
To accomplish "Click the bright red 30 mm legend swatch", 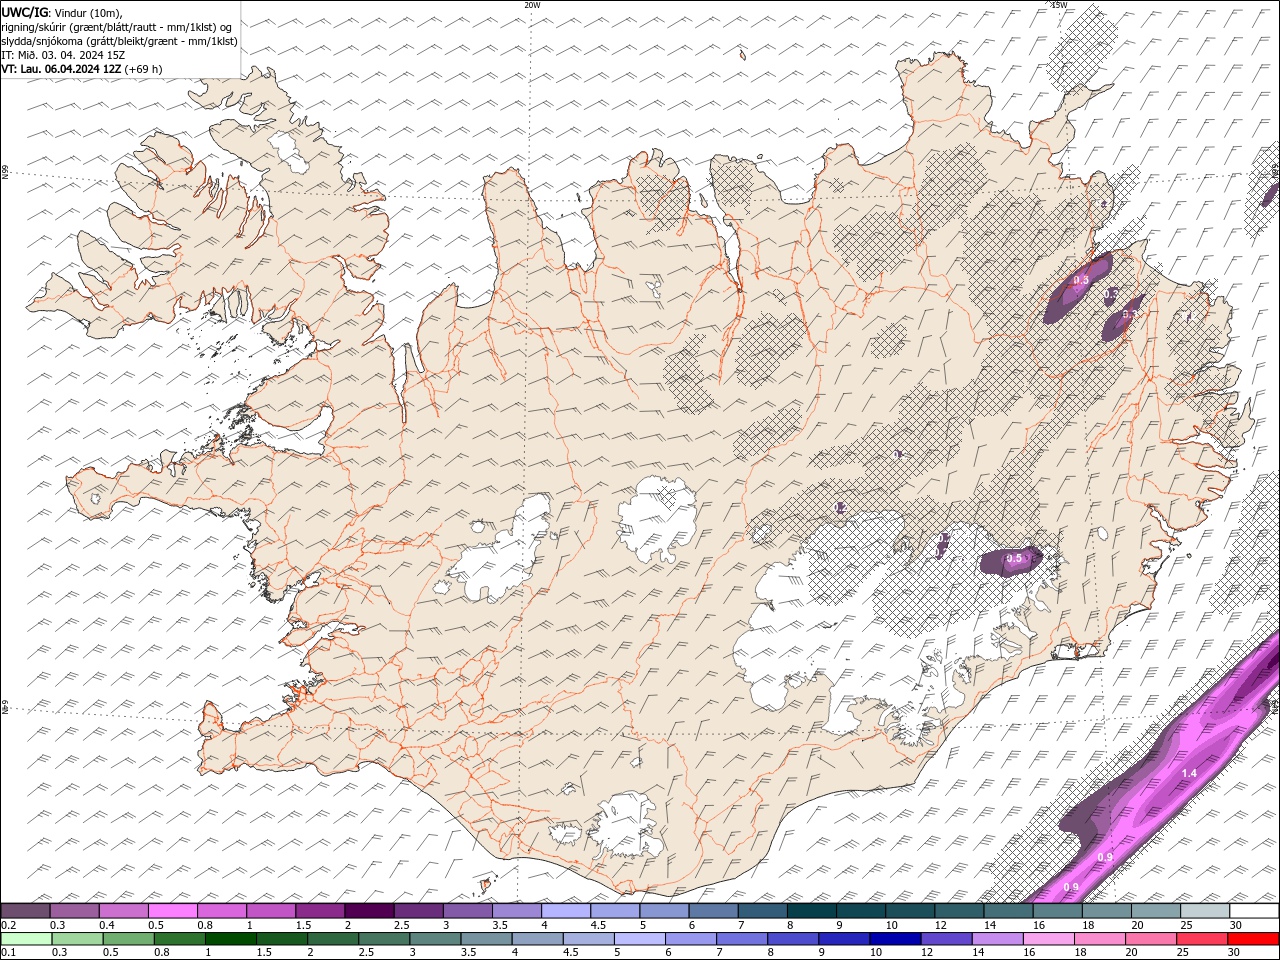I will click(x=1253, y=938).
